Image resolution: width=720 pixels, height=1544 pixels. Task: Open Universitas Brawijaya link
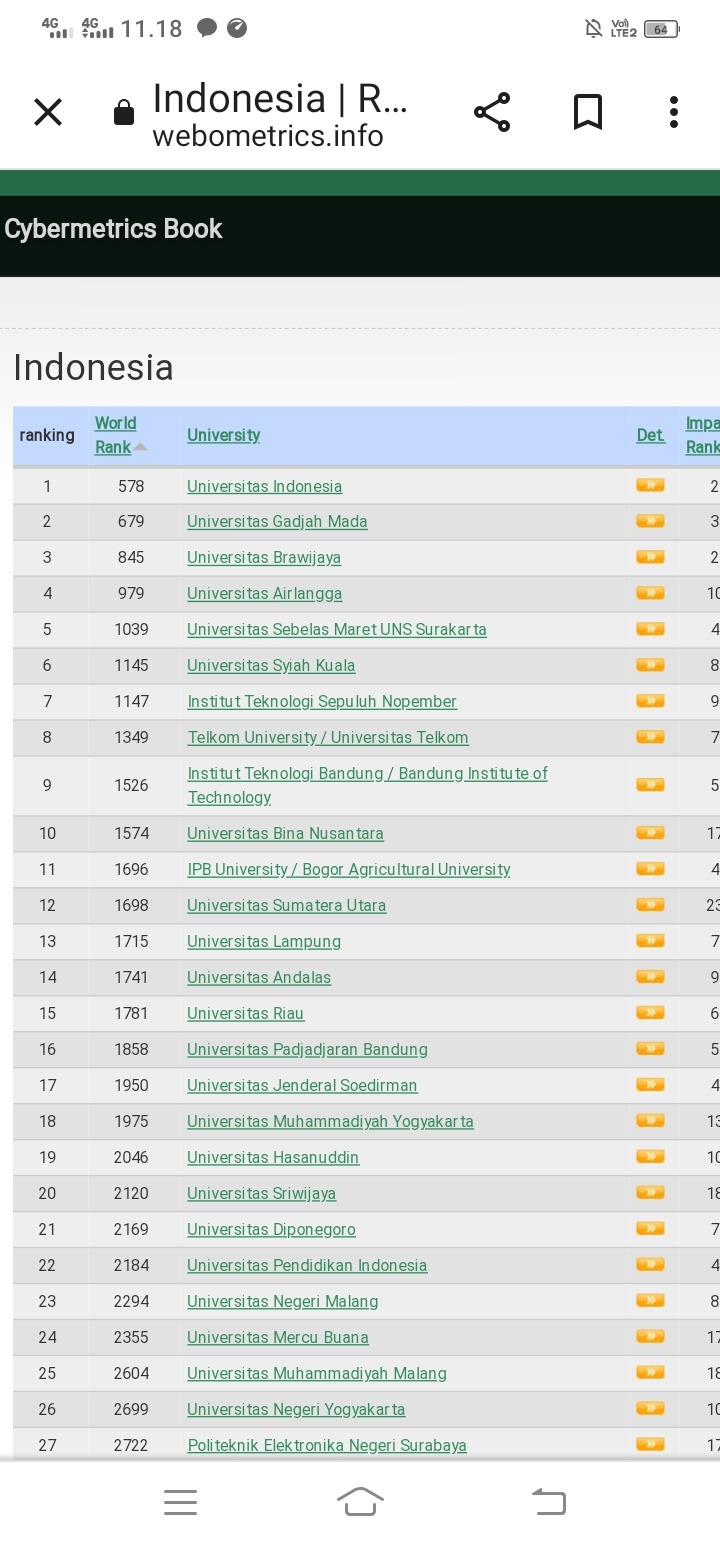point(264,557)
